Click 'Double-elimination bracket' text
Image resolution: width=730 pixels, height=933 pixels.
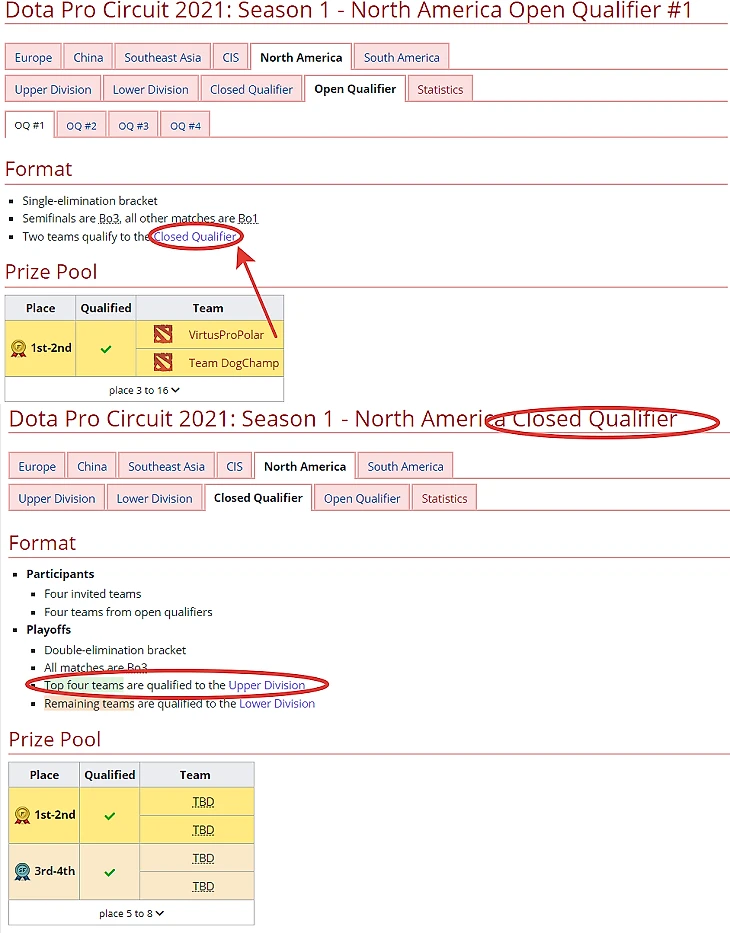point(115,650)
